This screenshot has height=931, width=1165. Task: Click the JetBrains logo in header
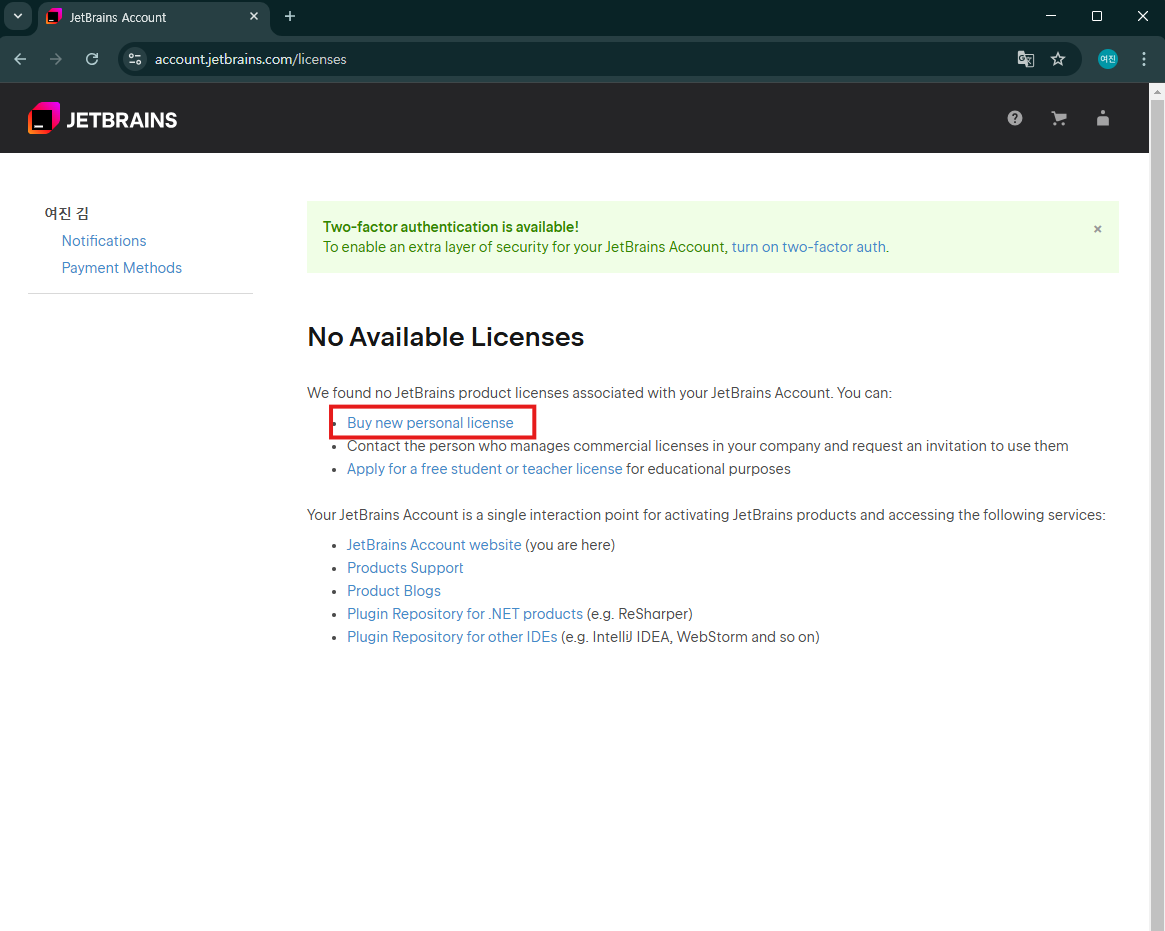click(x=103, y=119)
